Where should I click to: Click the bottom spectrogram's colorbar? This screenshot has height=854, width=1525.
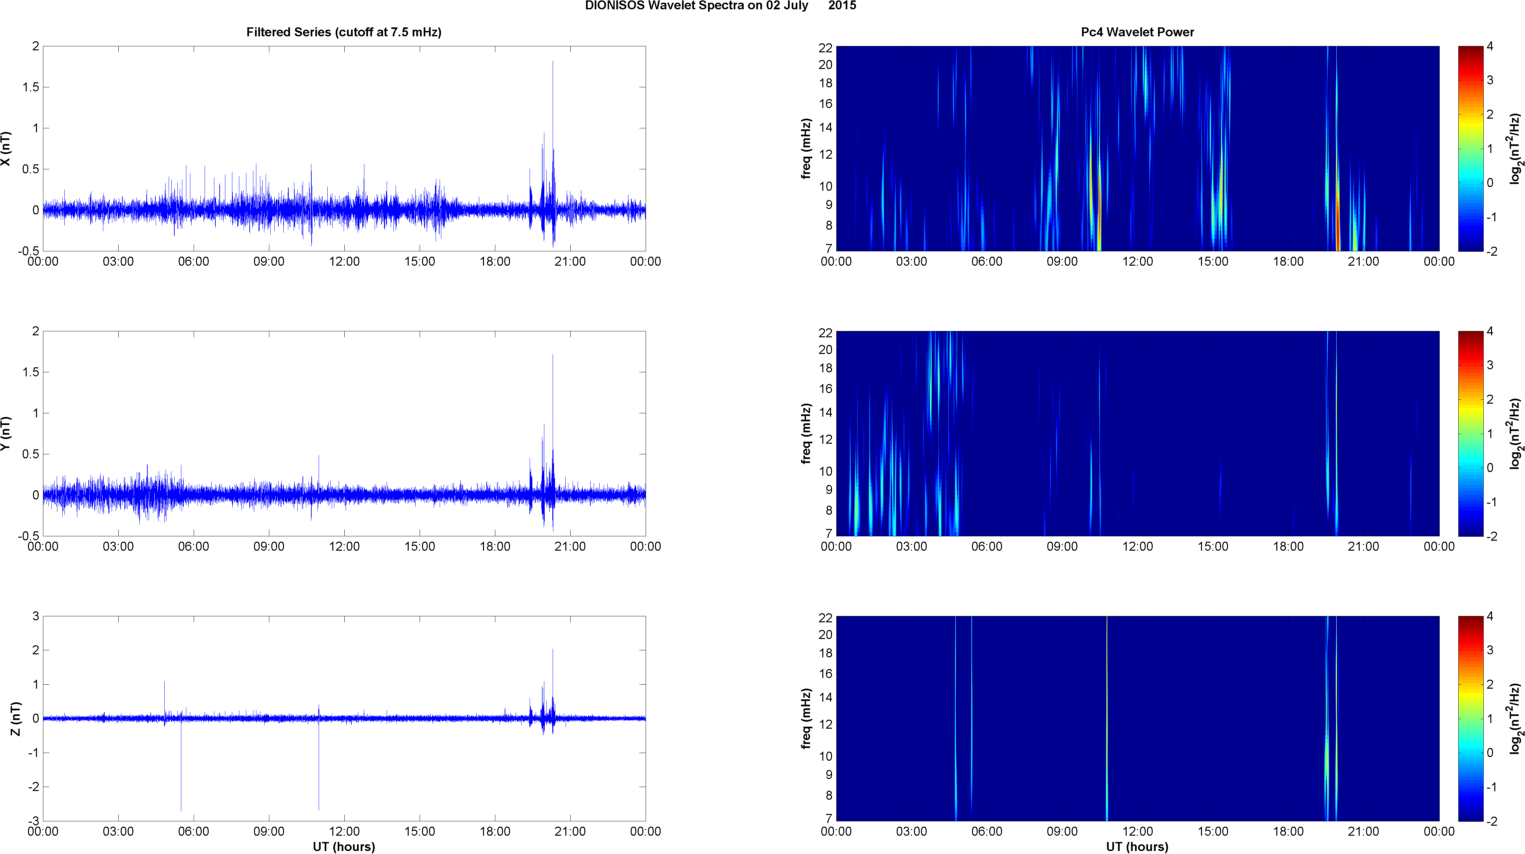tap(1470, 718)
